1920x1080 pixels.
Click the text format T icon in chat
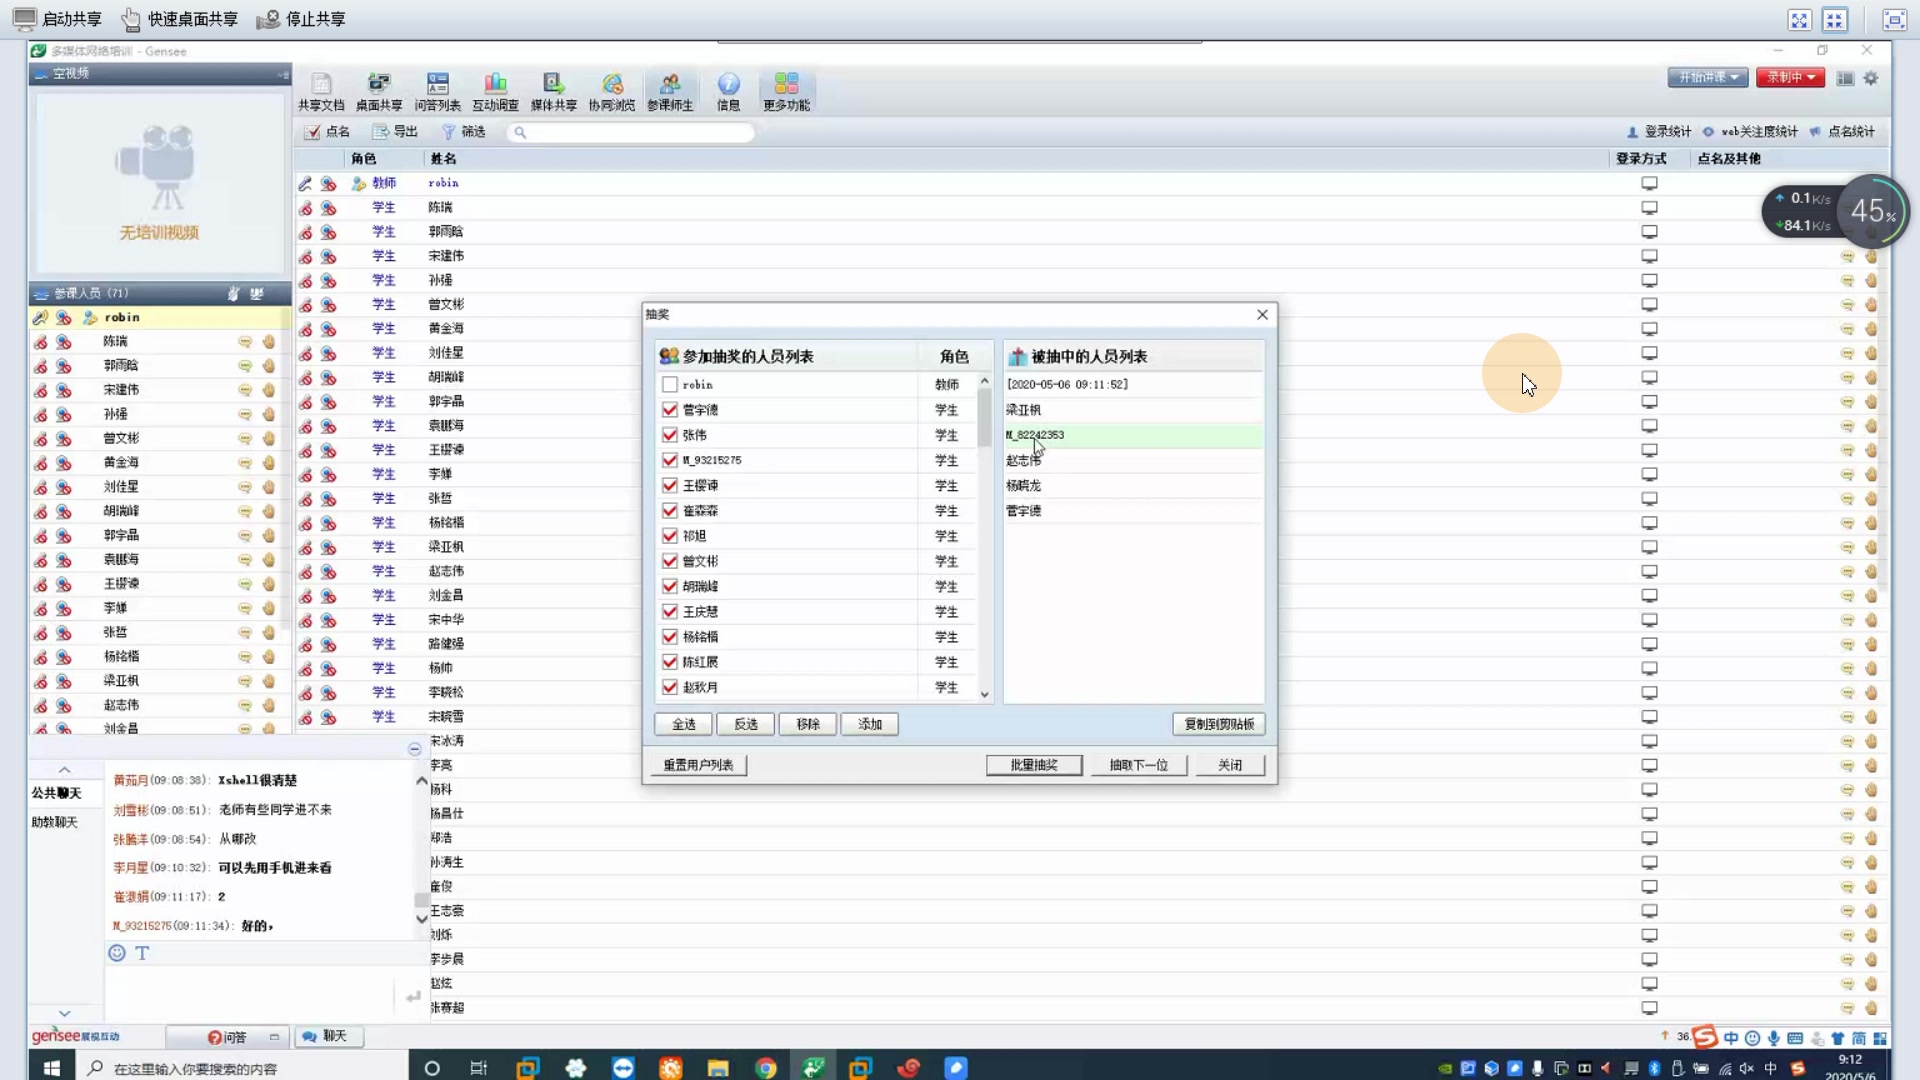[142, 953]
